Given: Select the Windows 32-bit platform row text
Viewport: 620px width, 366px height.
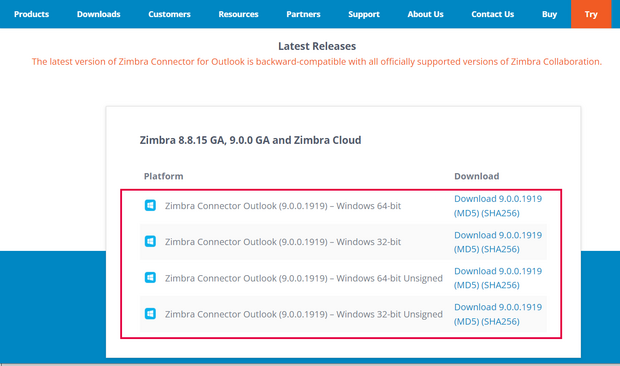Looking at the screenshot, I should point(283,242).
